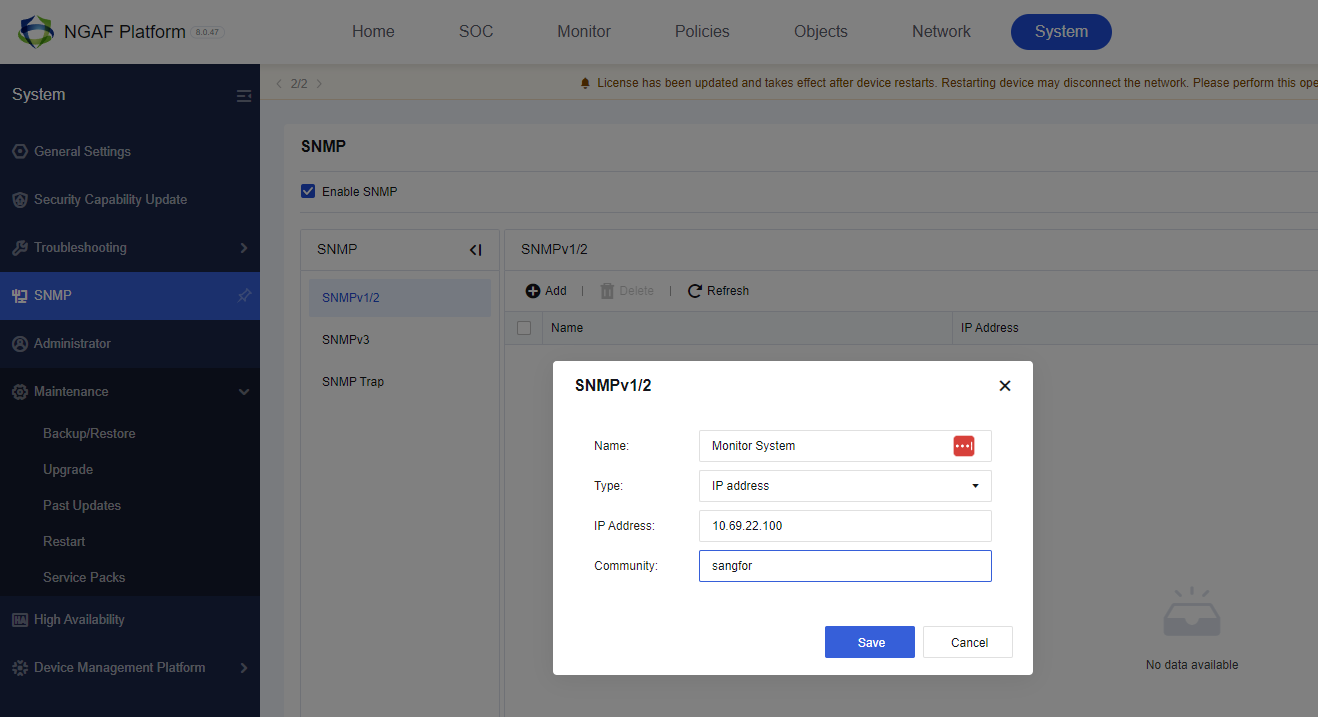Go to next notification arrow
This screenshot has width=1318, height=717.
pos(319,84)
